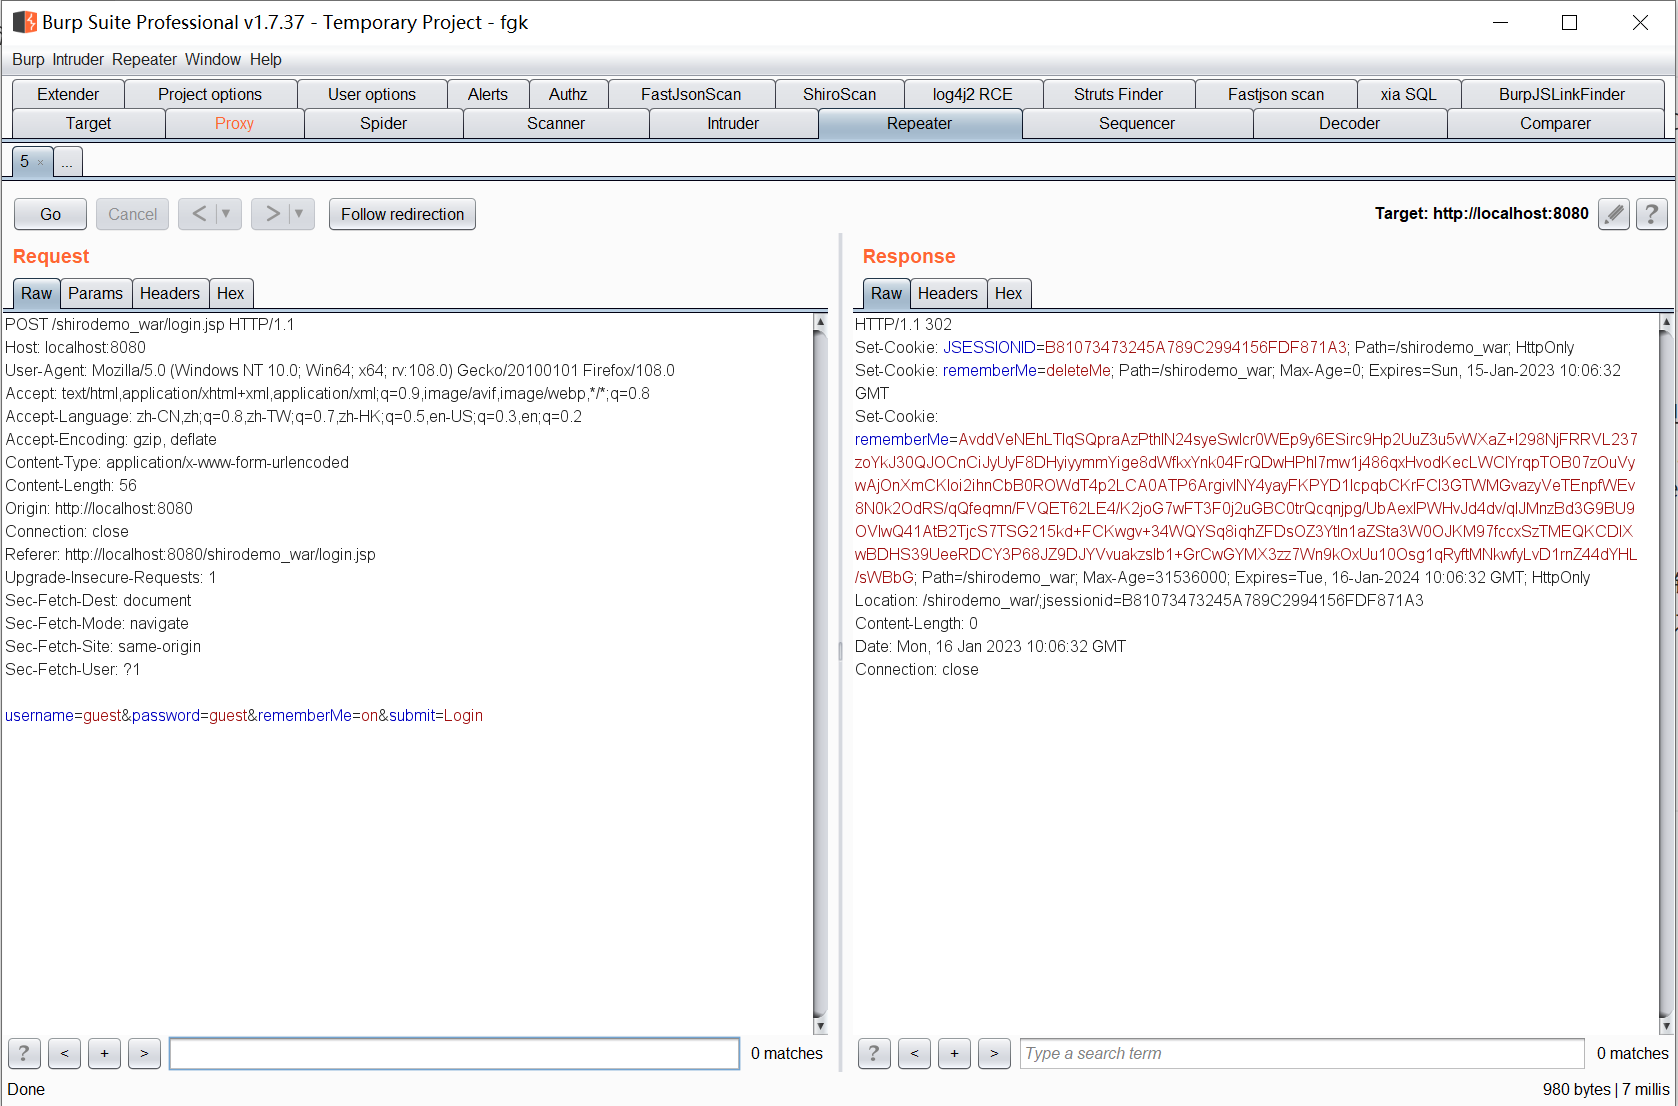Go to next request history arrow

tap(272, 214)
